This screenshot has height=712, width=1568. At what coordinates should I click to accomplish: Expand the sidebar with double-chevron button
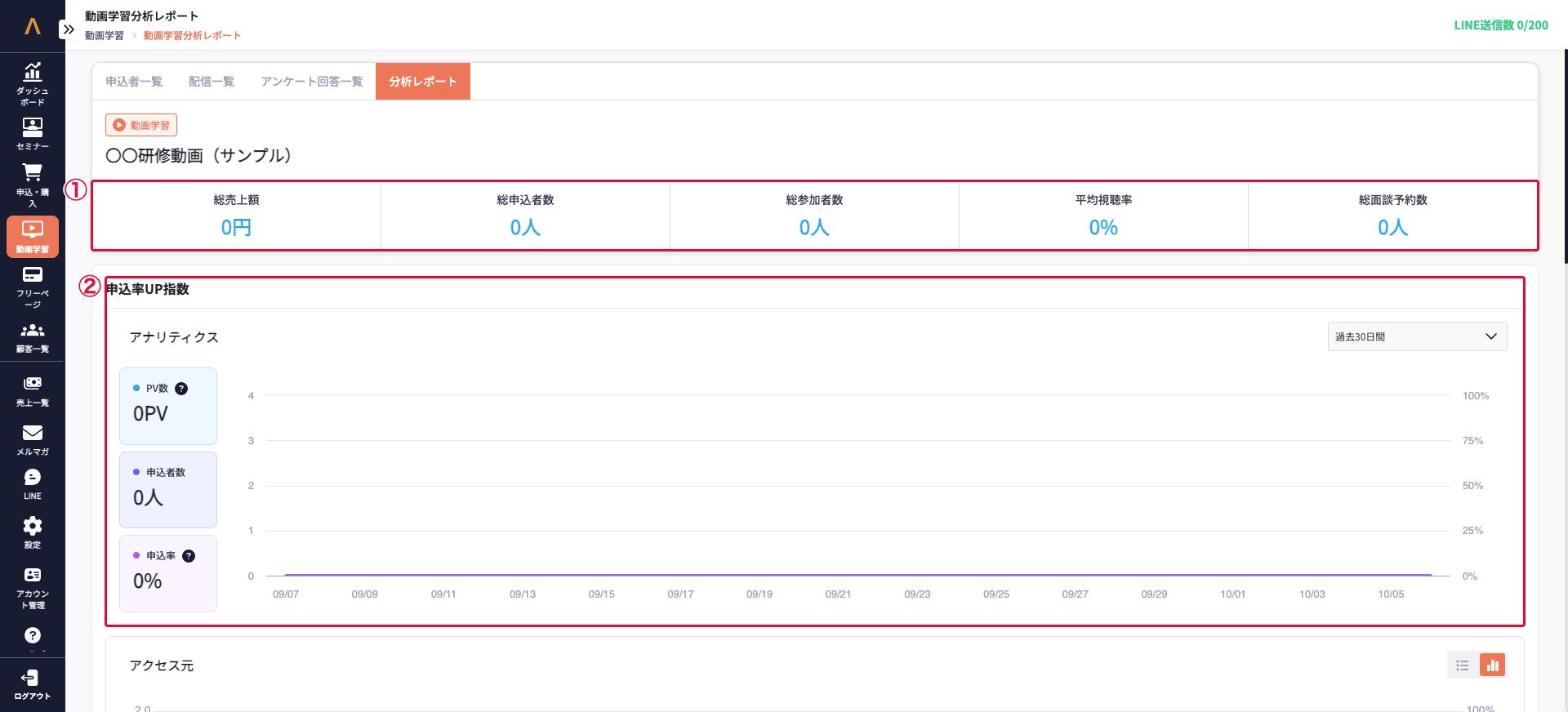(68, 29)
